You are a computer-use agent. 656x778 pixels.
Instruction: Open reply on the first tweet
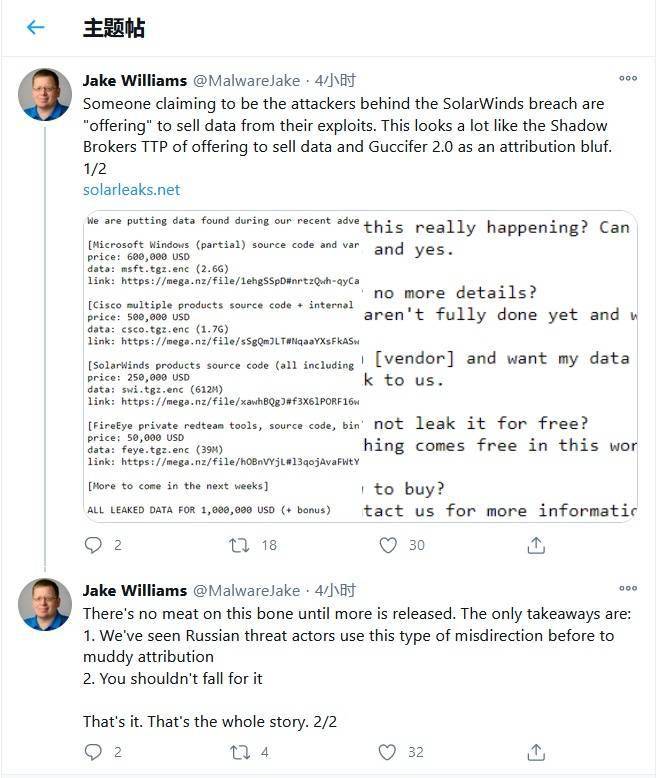tap(93, 545)
